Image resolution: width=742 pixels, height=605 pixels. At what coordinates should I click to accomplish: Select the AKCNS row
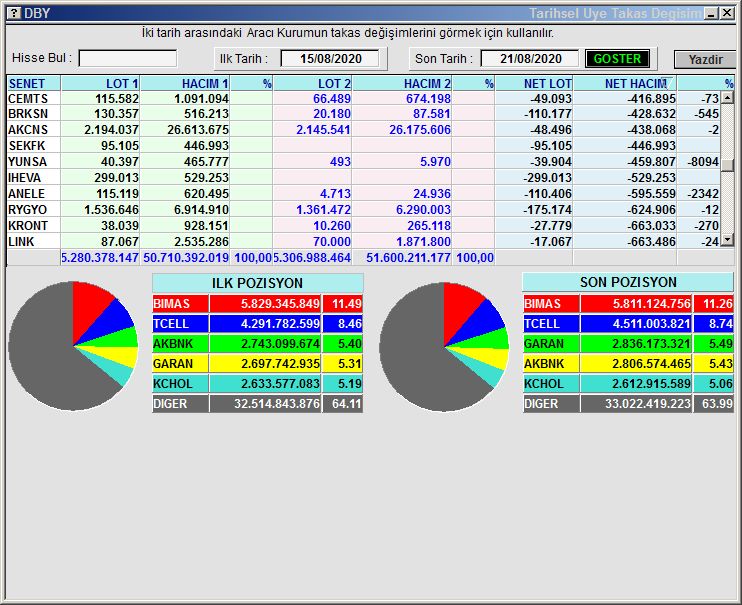[x=363, y=130]
